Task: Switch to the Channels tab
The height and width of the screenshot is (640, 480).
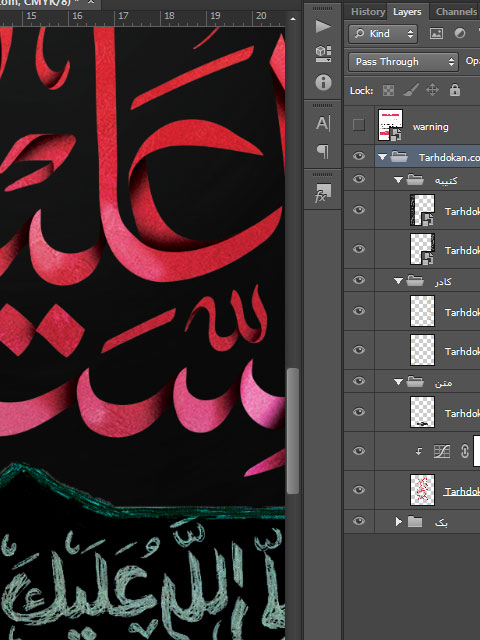Action: pos(456,12)
